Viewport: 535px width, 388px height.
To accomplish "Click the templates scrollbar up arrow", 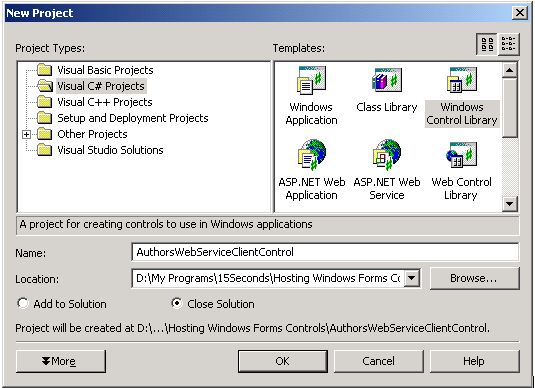I will 509,70.
